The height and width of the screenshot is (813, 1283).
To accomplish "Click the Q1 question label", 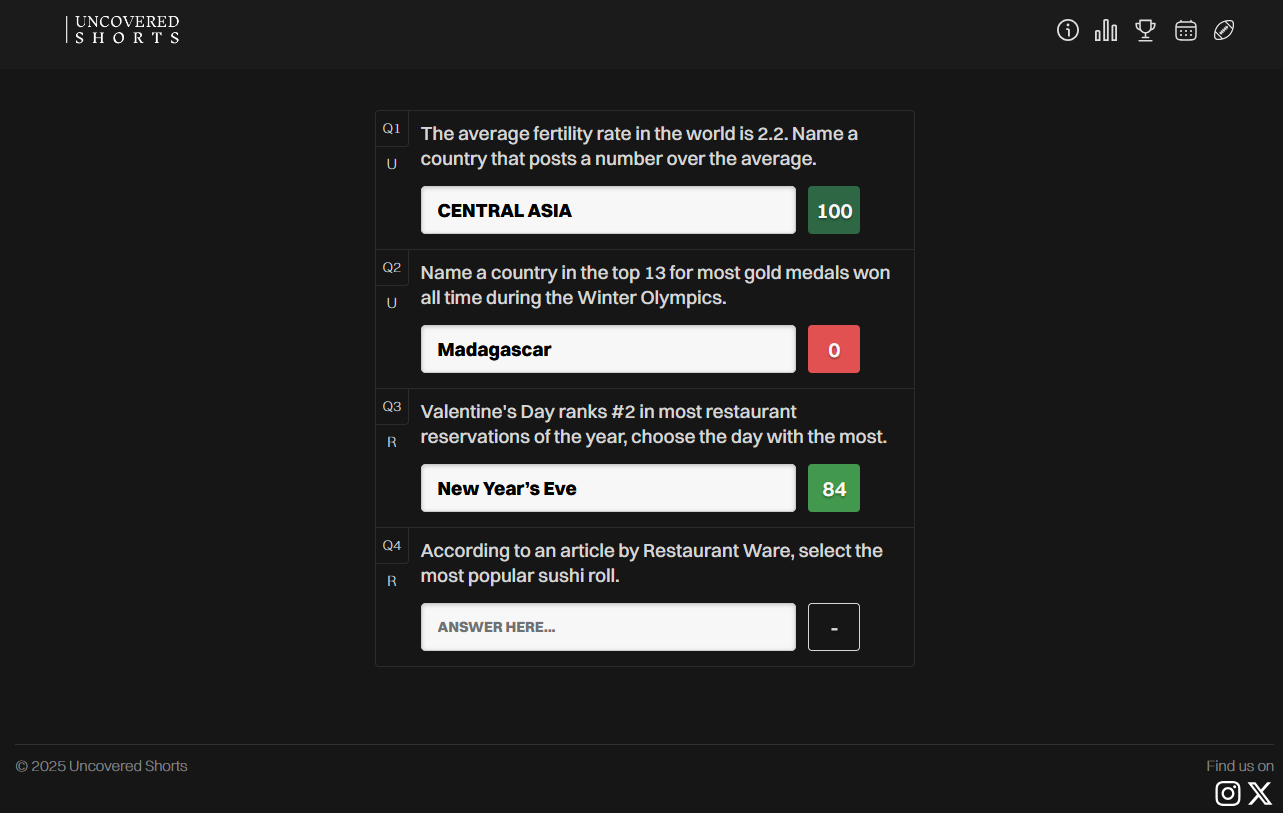I will click(392, 129).
